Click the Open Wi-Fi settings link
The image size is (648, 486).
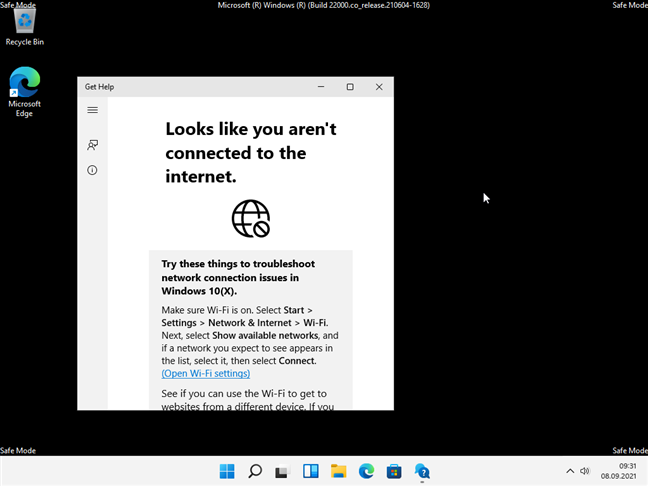coord(205,373)
